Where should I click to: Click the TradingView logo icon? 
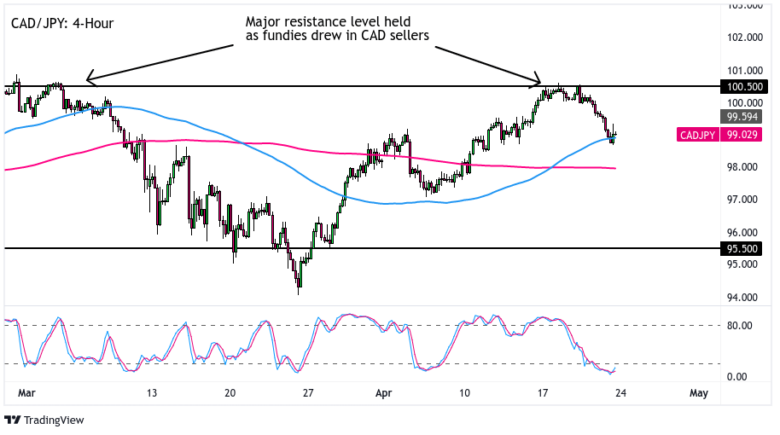(x=13, y=421)
